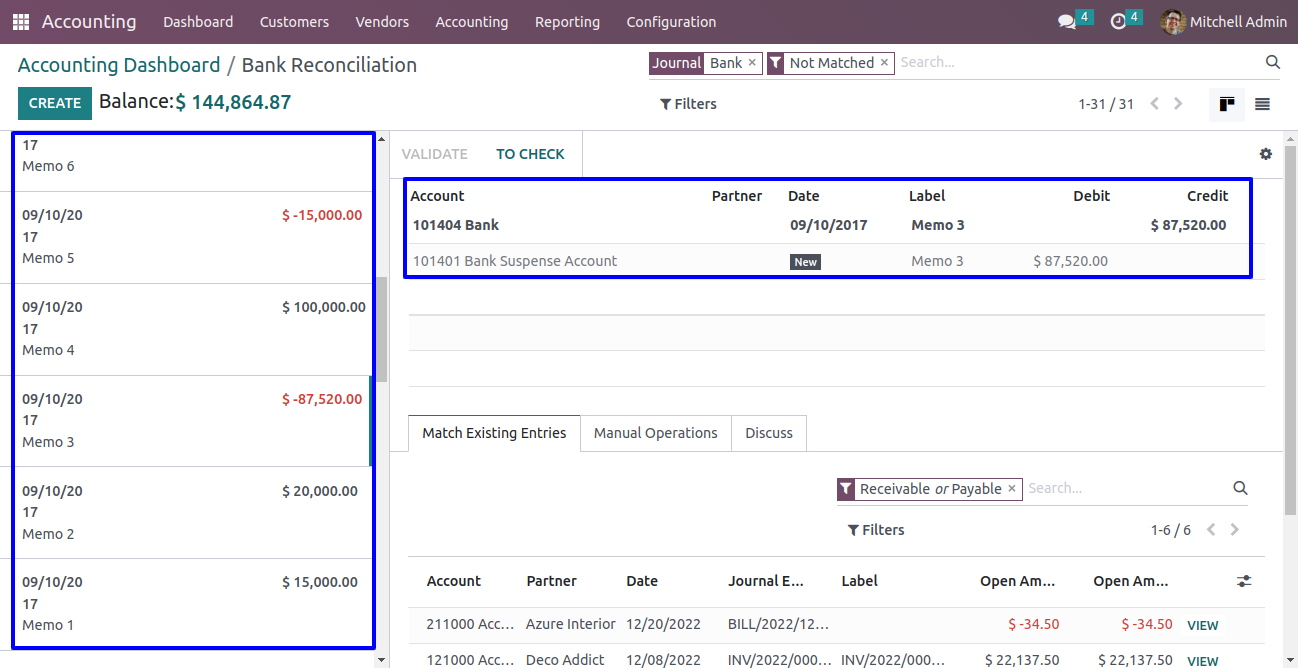
Task: Open the activities clock icon
Action: [x=1118, y=22]
